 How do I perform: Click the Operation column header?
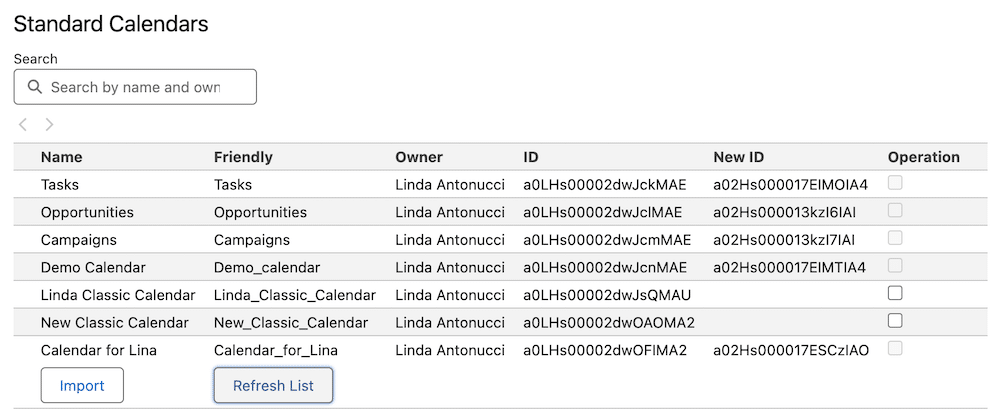click(923, 157)
